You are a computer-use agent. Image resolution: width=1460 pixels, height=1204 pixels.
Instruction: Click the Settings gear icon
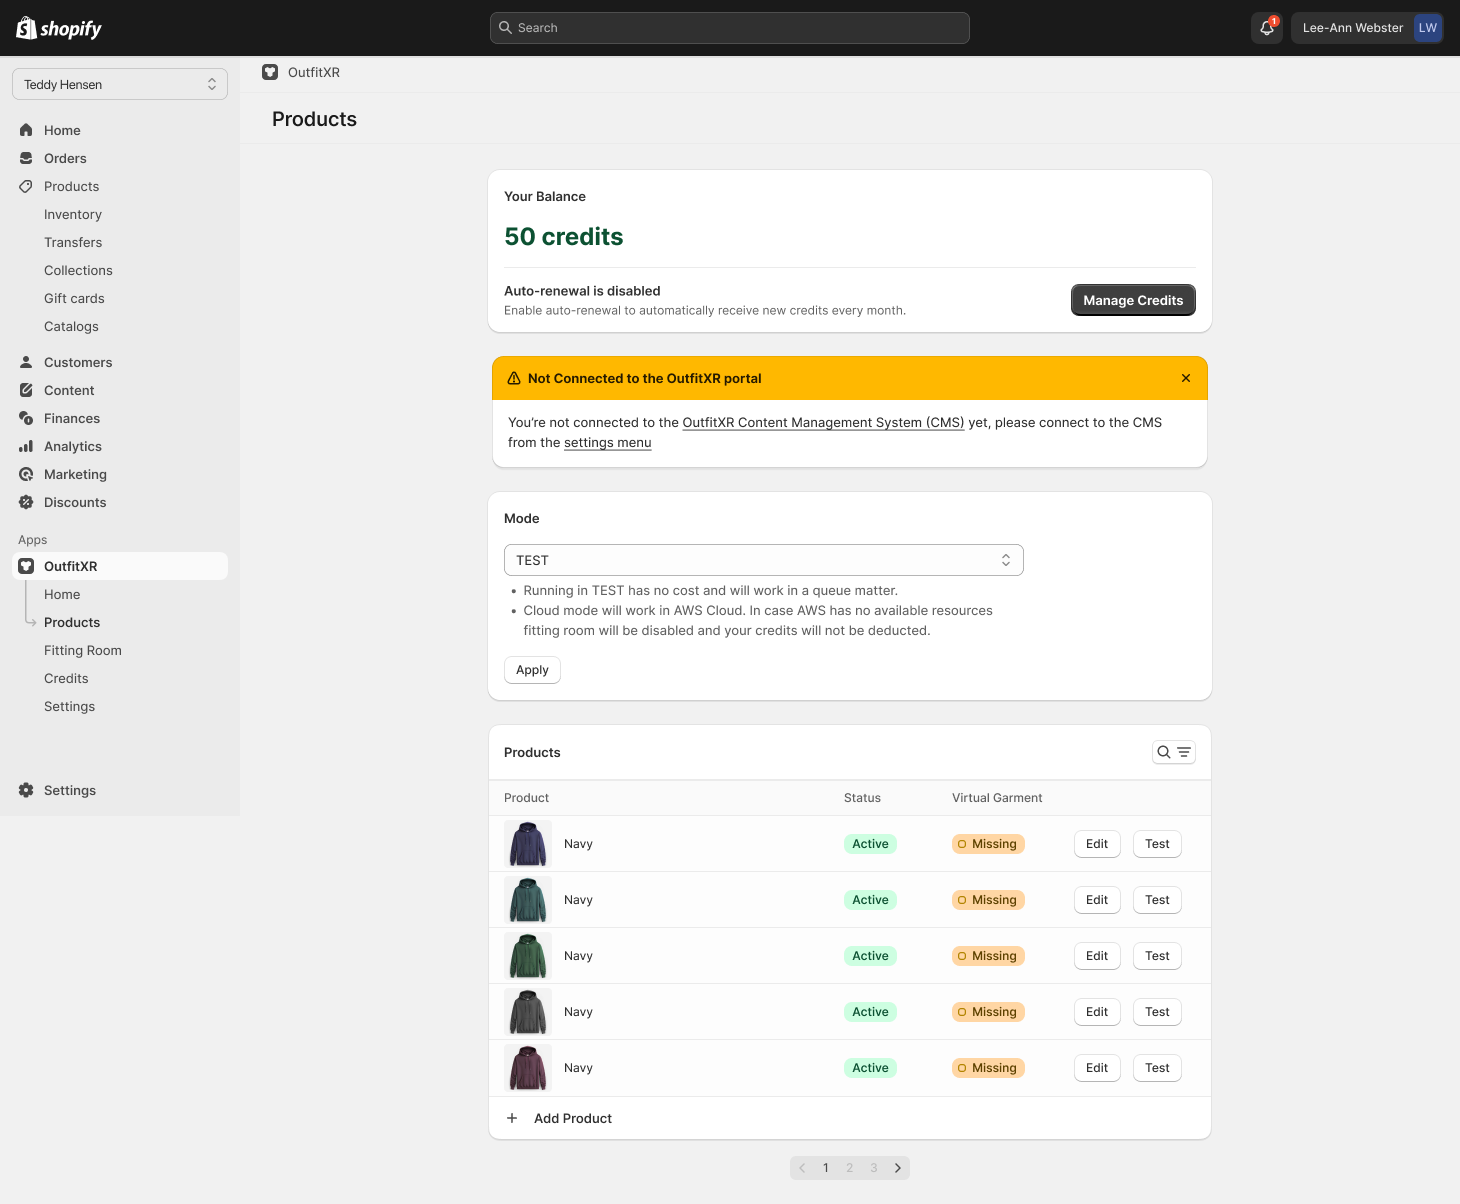coord(26,790)
